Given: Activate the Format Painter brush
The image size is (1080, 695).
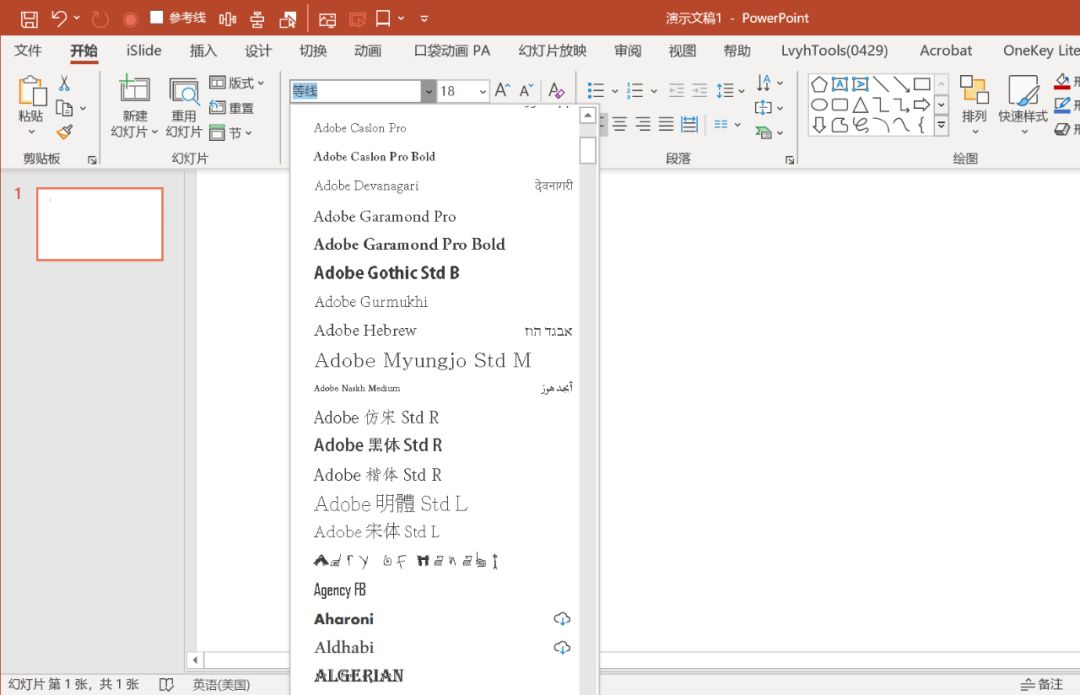Looking at the screenshot, I should coord(65,132).
